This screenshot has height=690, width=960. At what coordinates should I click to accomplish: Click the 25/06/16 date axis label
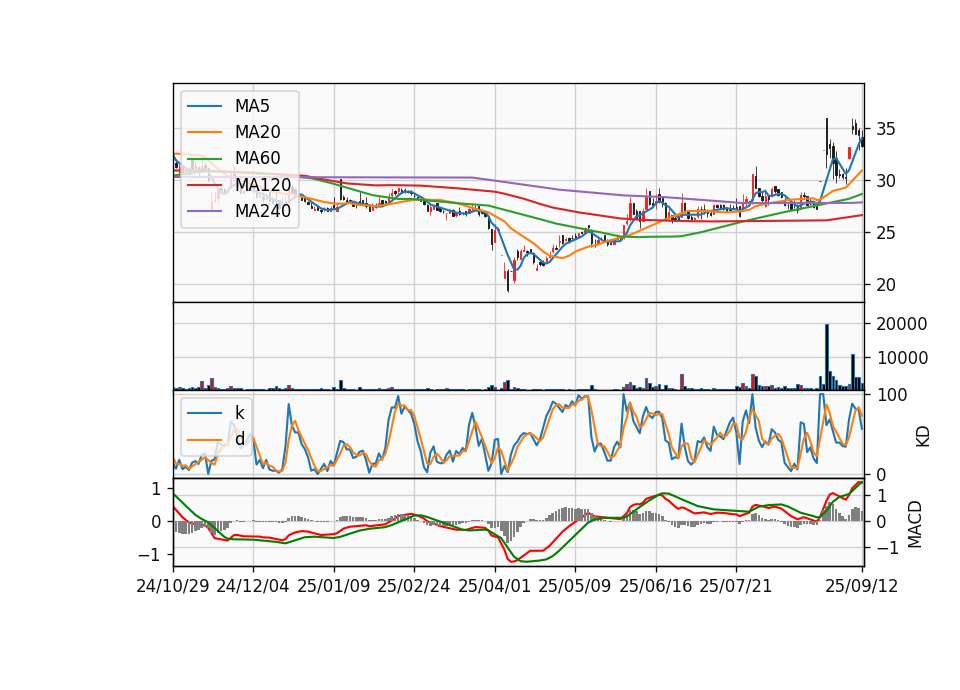[656, 586]
